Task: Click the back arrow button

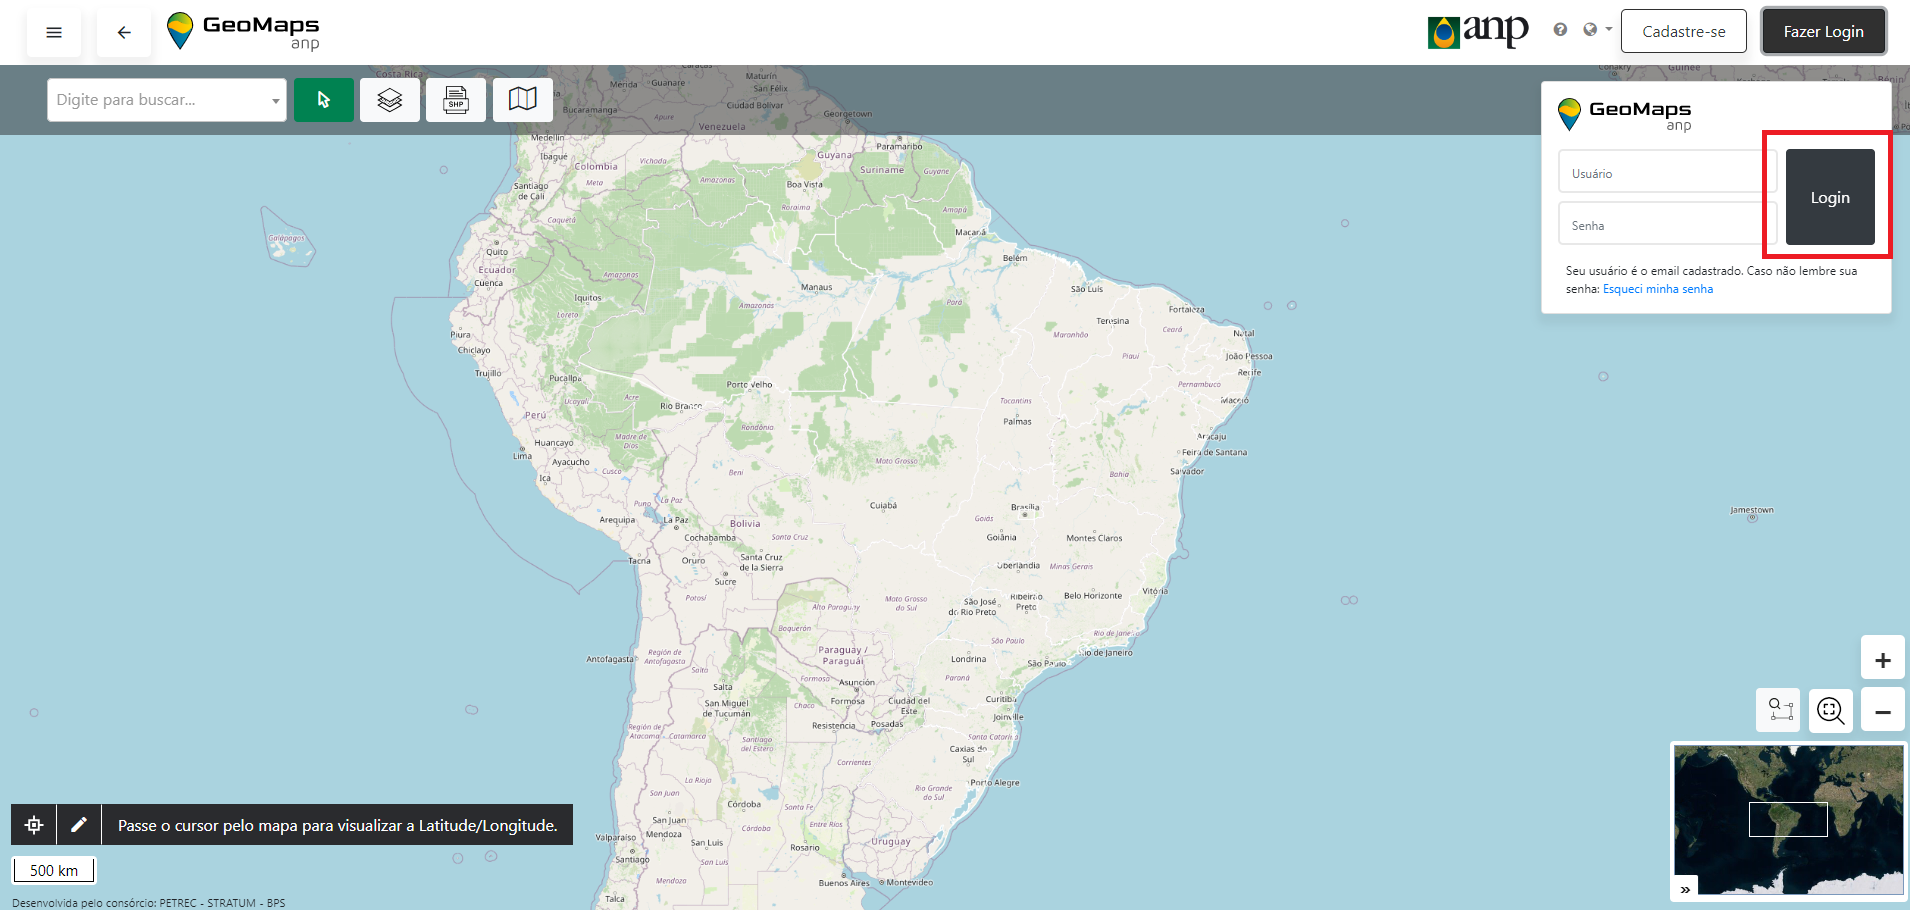Action: coord(124,32)
